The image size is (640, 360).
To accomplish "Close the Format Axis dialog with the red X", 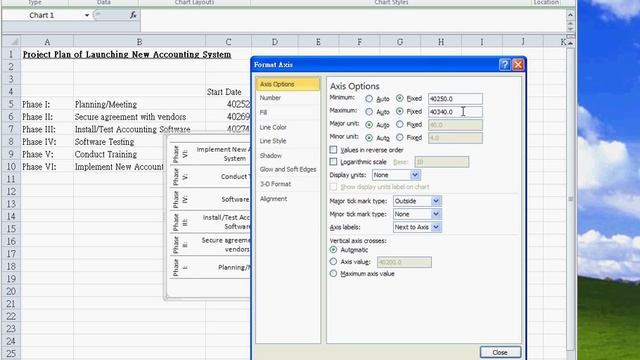I will 518,64.
